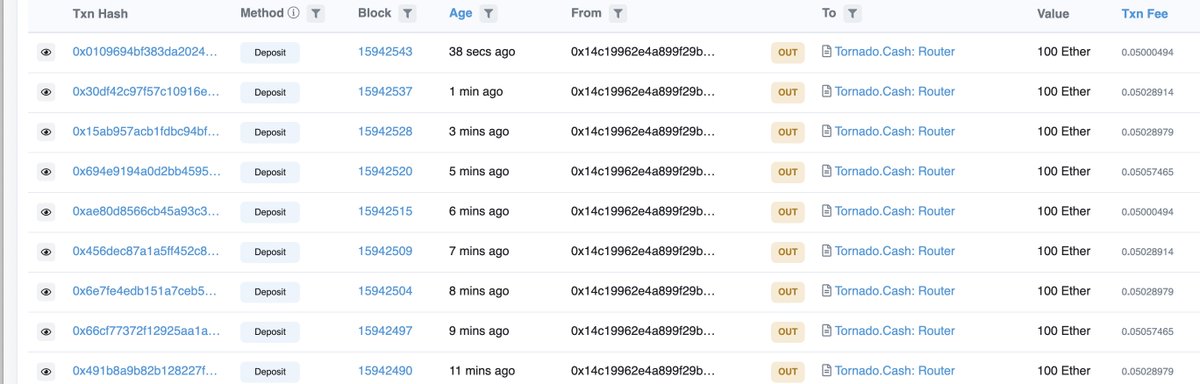Preview transaction 0x30df42c97f57c10916e with the eye icon
This screenshot has height=384, width=1200.
46,92
